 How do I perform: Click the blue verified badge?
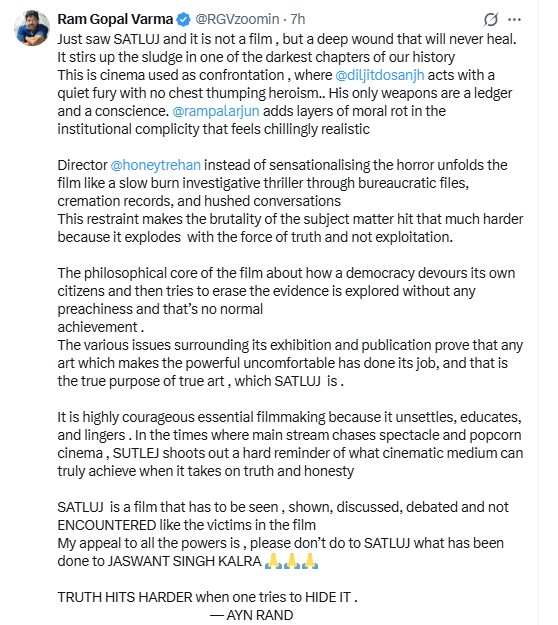(x=183, y=19)
